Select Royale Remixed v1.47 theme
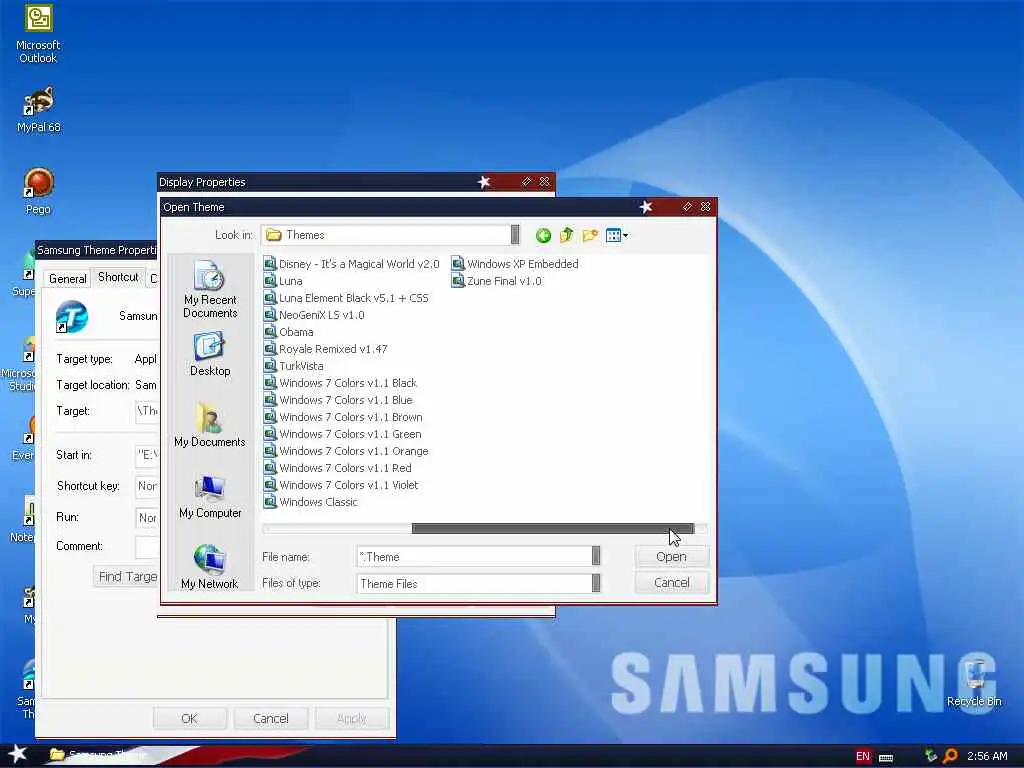The height and width of the screenshot is (768, 1024). pos(326,349)
